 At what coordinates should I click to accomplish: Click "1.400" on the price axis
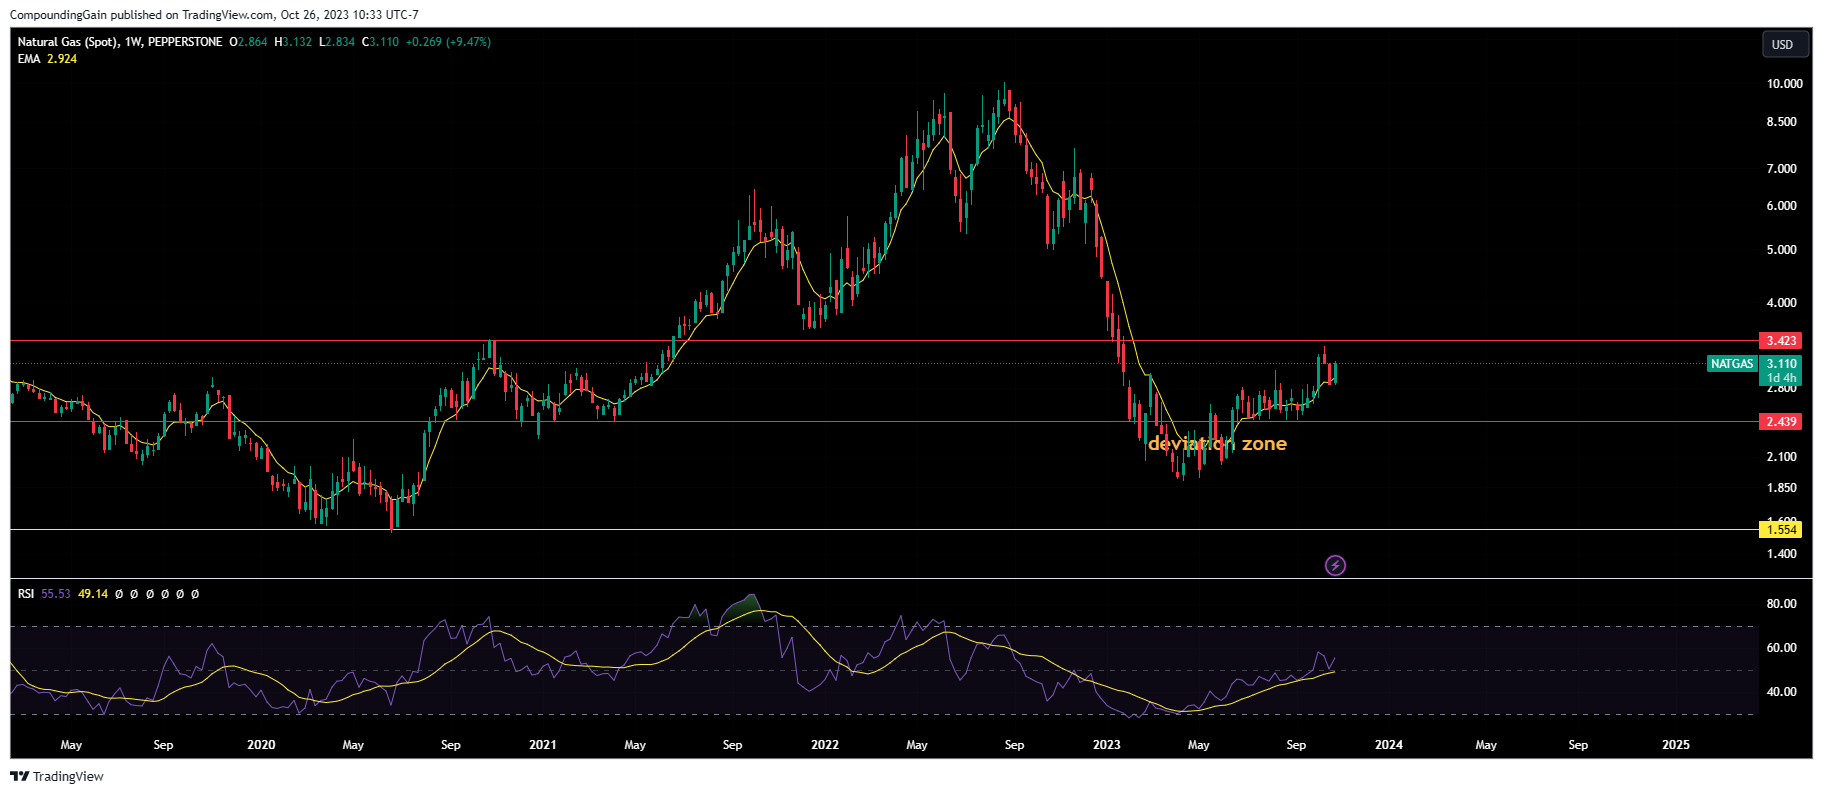[x=1781, y=554]
